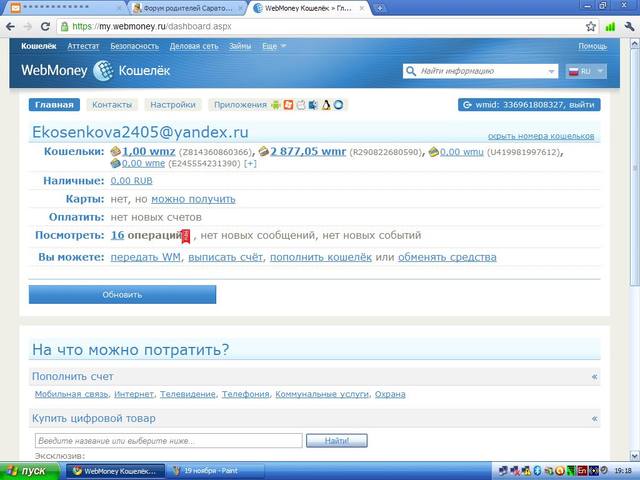Click the orange round tray icon
Viewport: 640px width, 480px height.
click(x=560, y=471)
